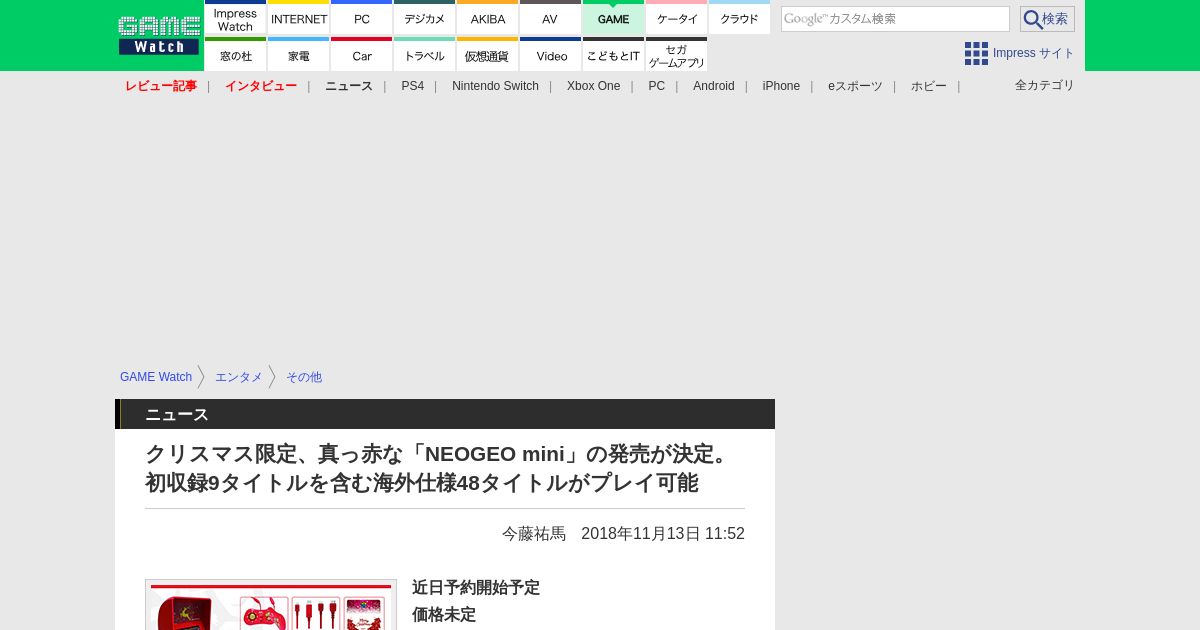Click the ニュース section header bar
This screenshot has width=1200, height=630.
(445, 414)
